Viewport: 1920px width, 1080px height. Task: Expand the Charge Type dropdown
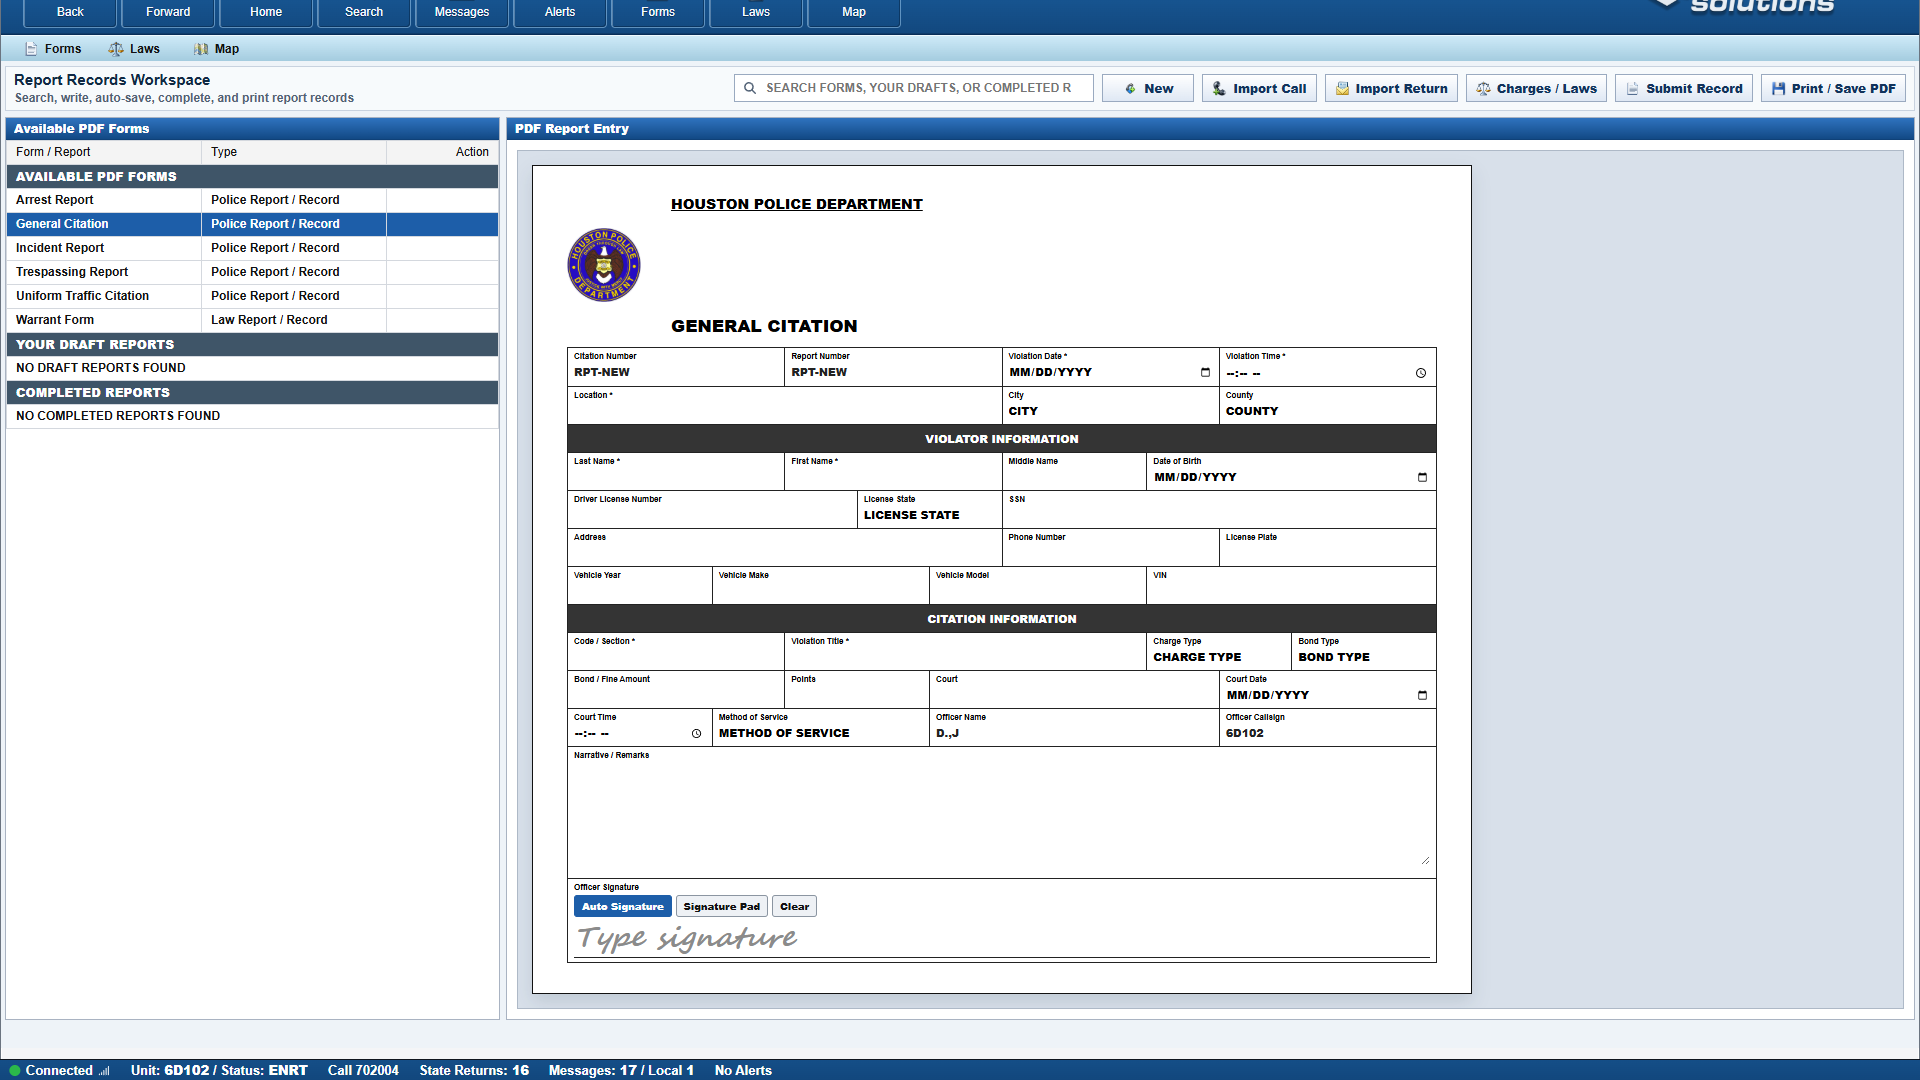(1218, 657)
